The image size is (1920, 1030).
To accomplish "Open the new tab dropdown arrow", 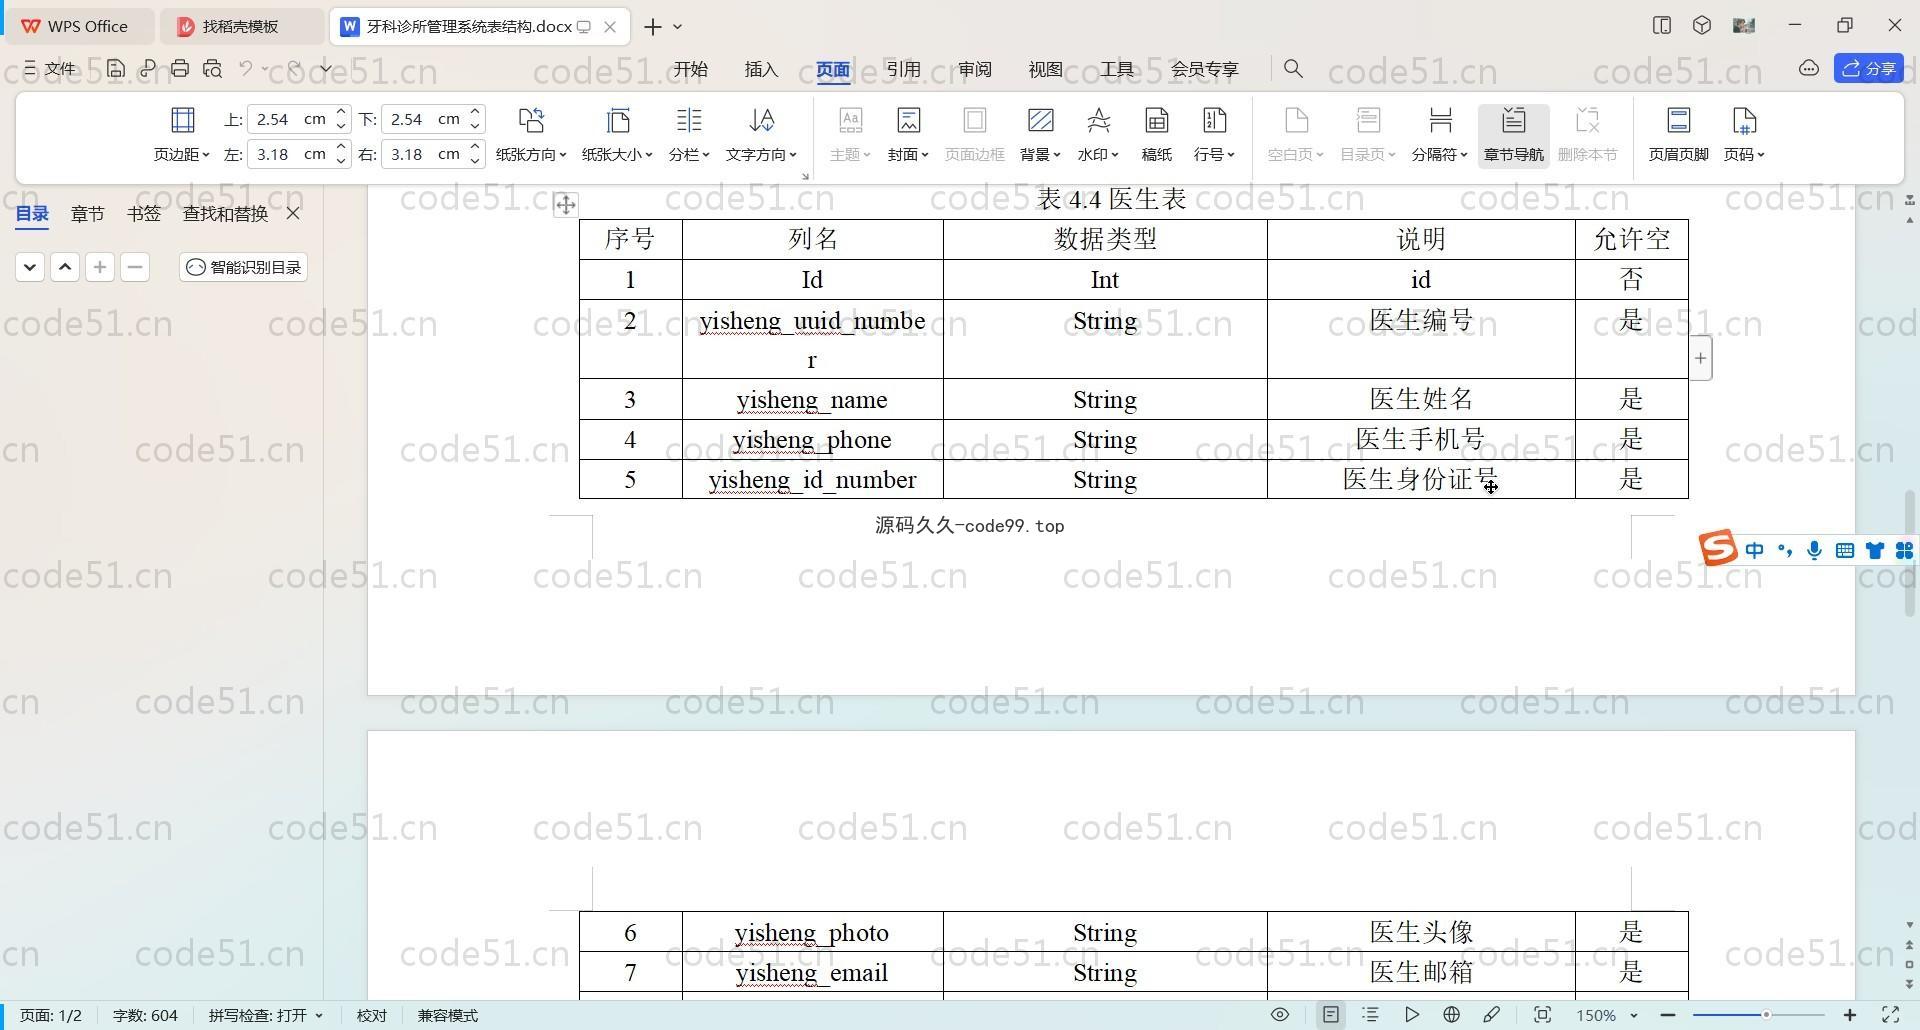I will click(x=678, y=27).
